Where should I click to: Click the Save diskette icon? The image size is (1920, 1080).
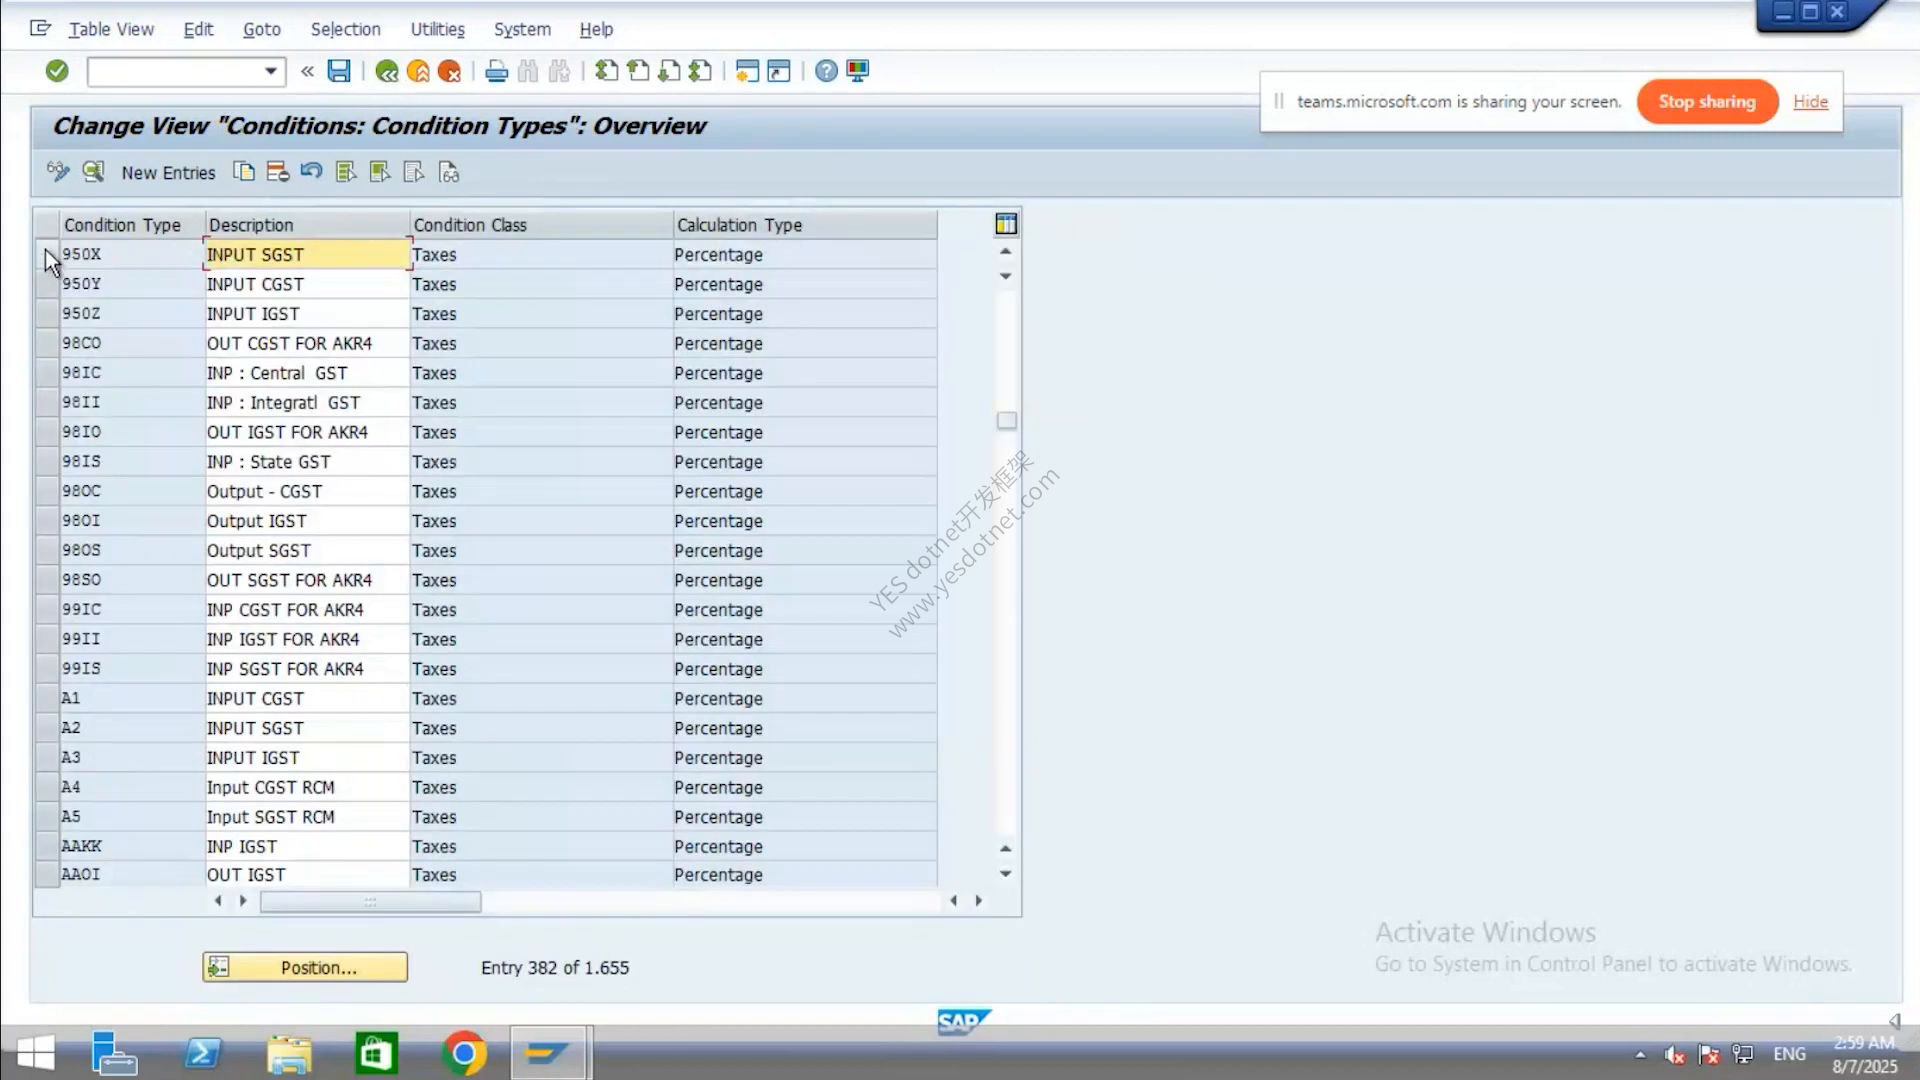339,71
